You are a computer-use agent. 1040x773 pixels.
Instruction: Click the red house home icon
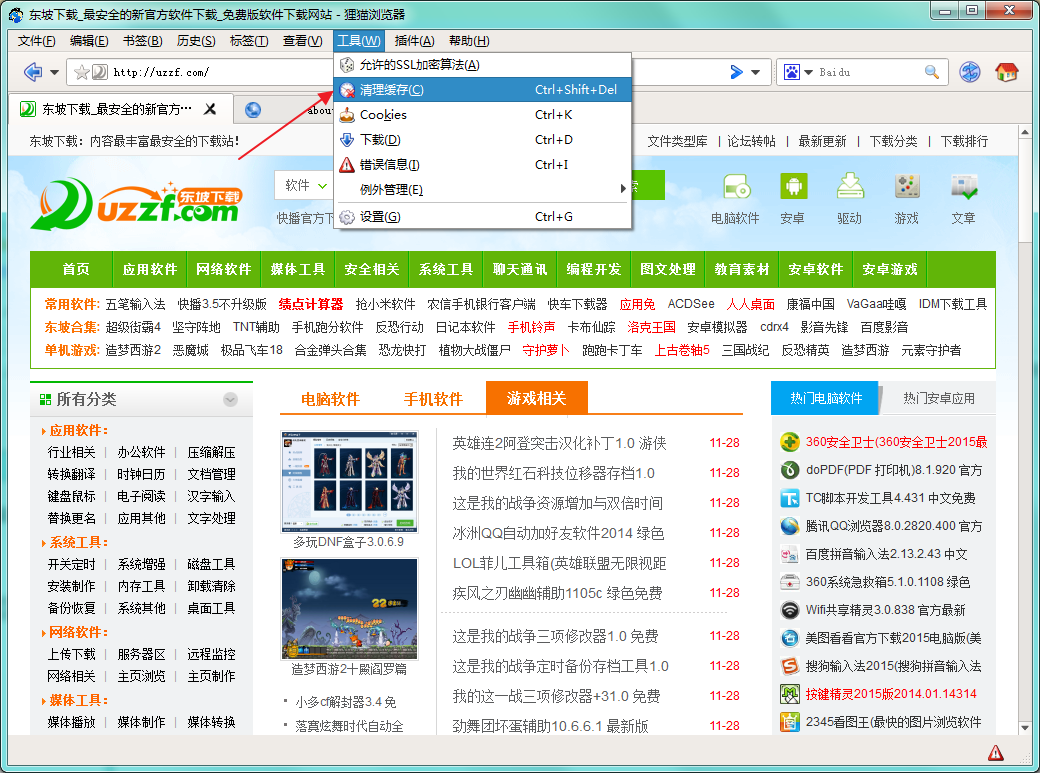click(x=1006, y=72)
